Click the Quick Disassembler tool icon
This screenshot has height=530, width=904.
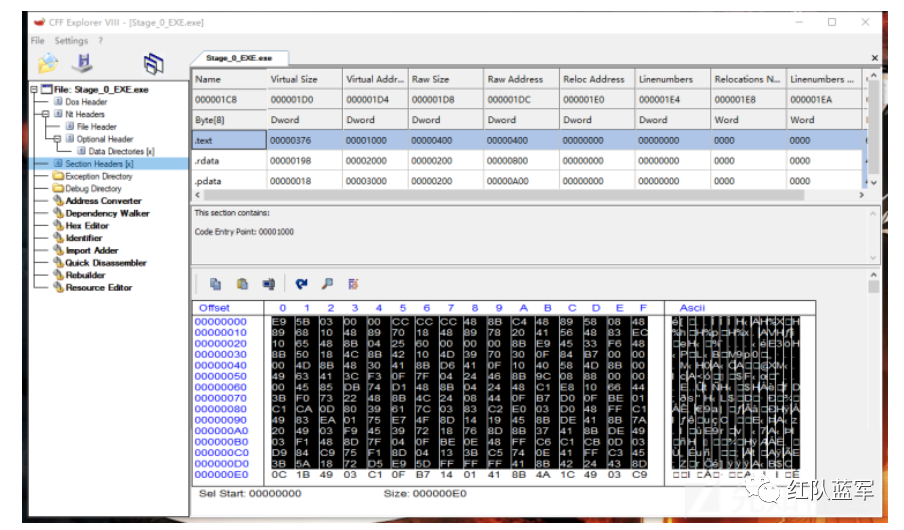58,262
